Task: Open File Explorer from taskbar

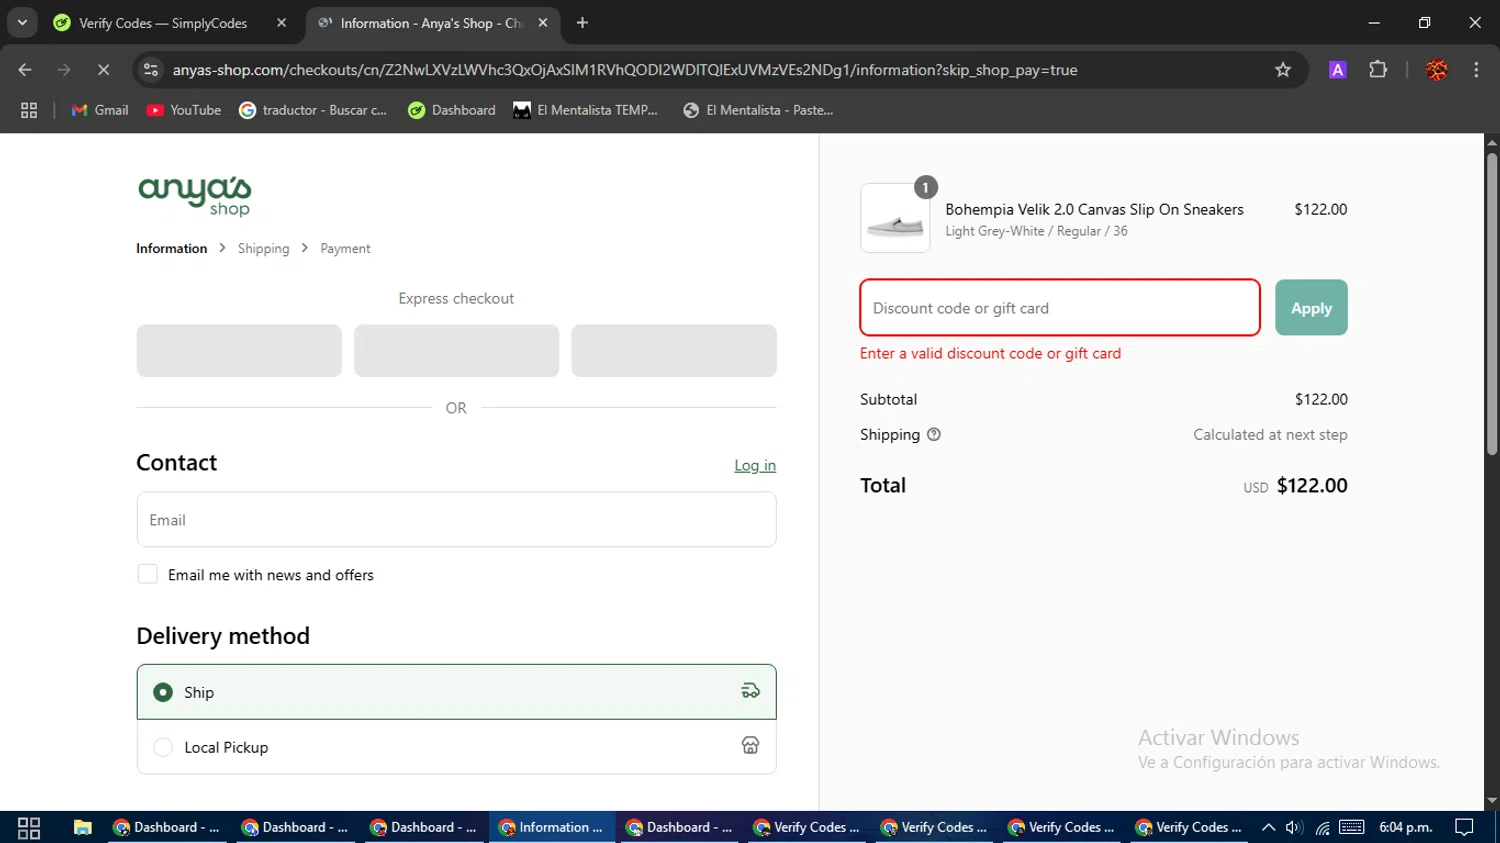Action: 82,827
